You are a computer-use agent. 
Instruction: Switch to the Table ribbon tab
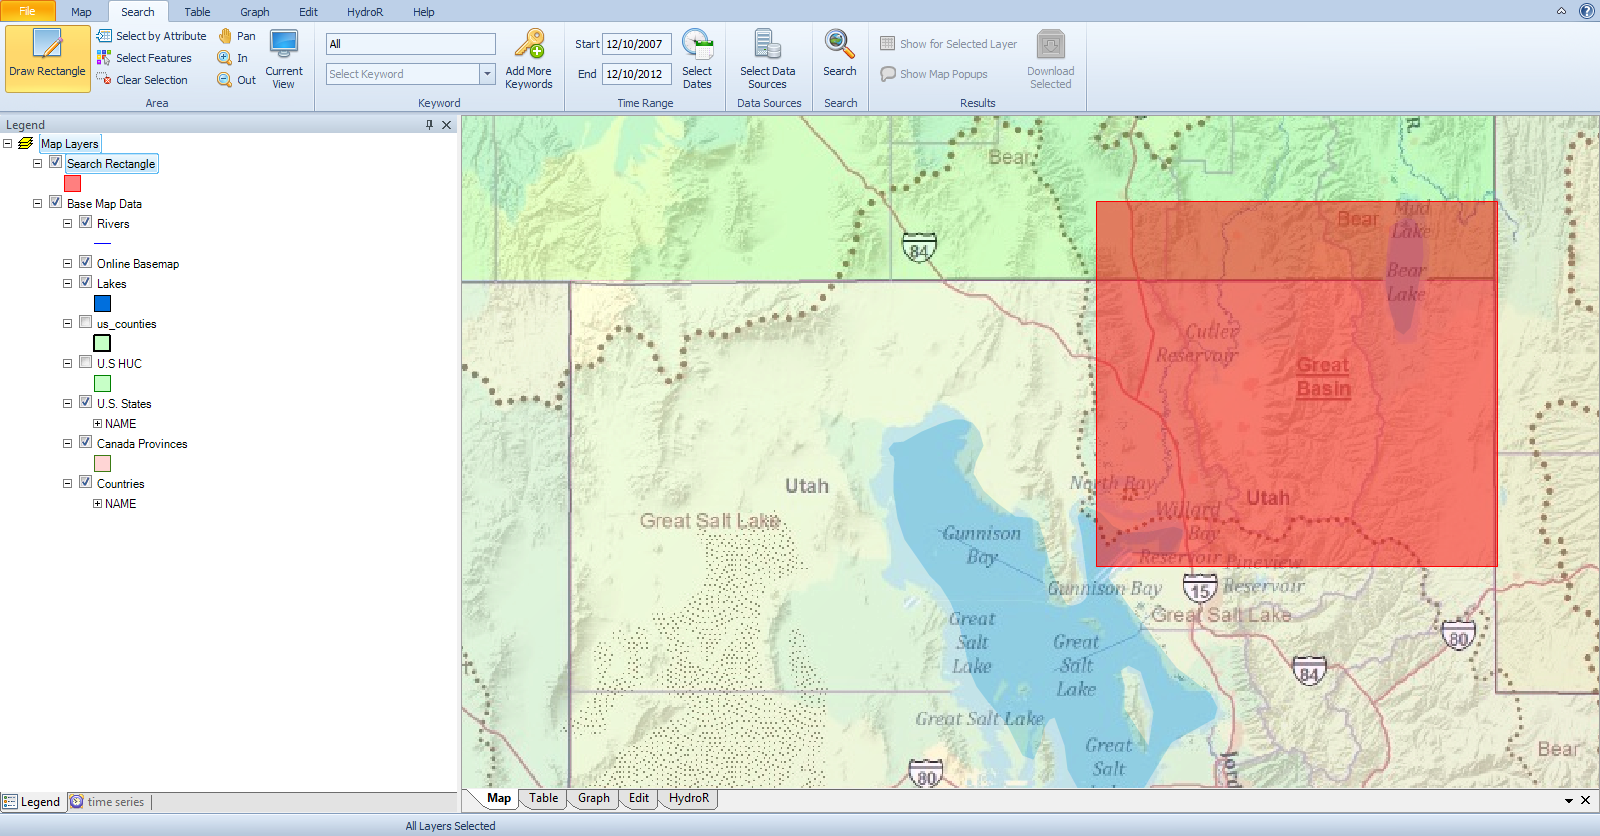point(197,12)
